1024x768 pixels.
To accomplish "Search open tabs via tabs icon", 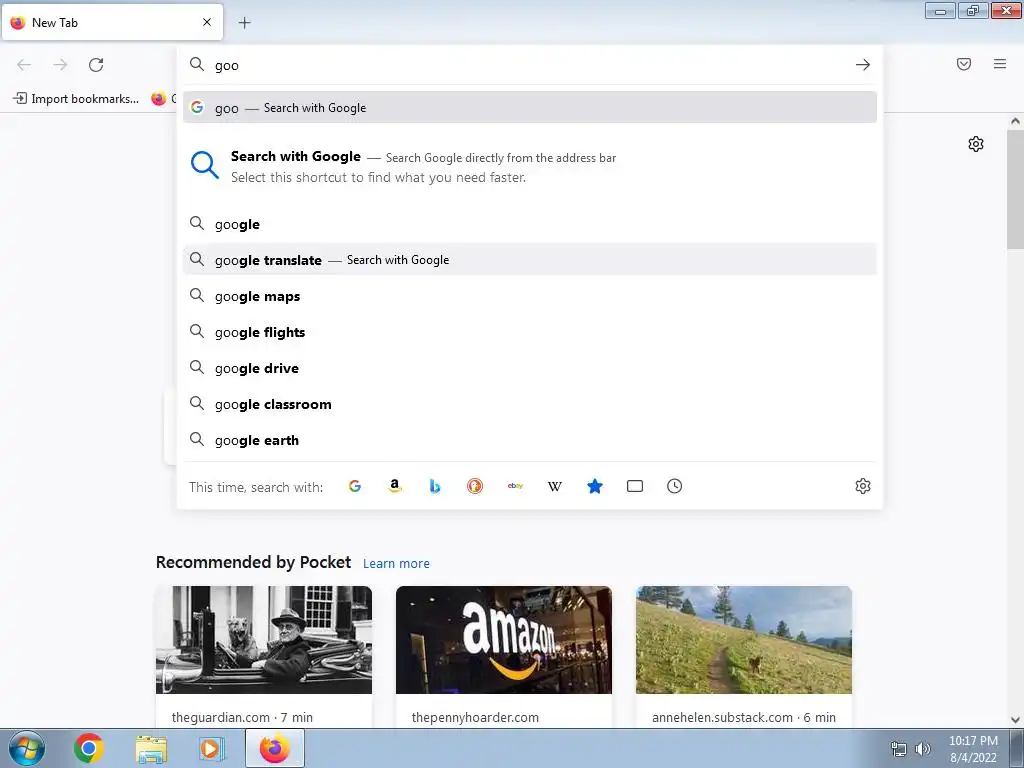I will coord(635,486).
